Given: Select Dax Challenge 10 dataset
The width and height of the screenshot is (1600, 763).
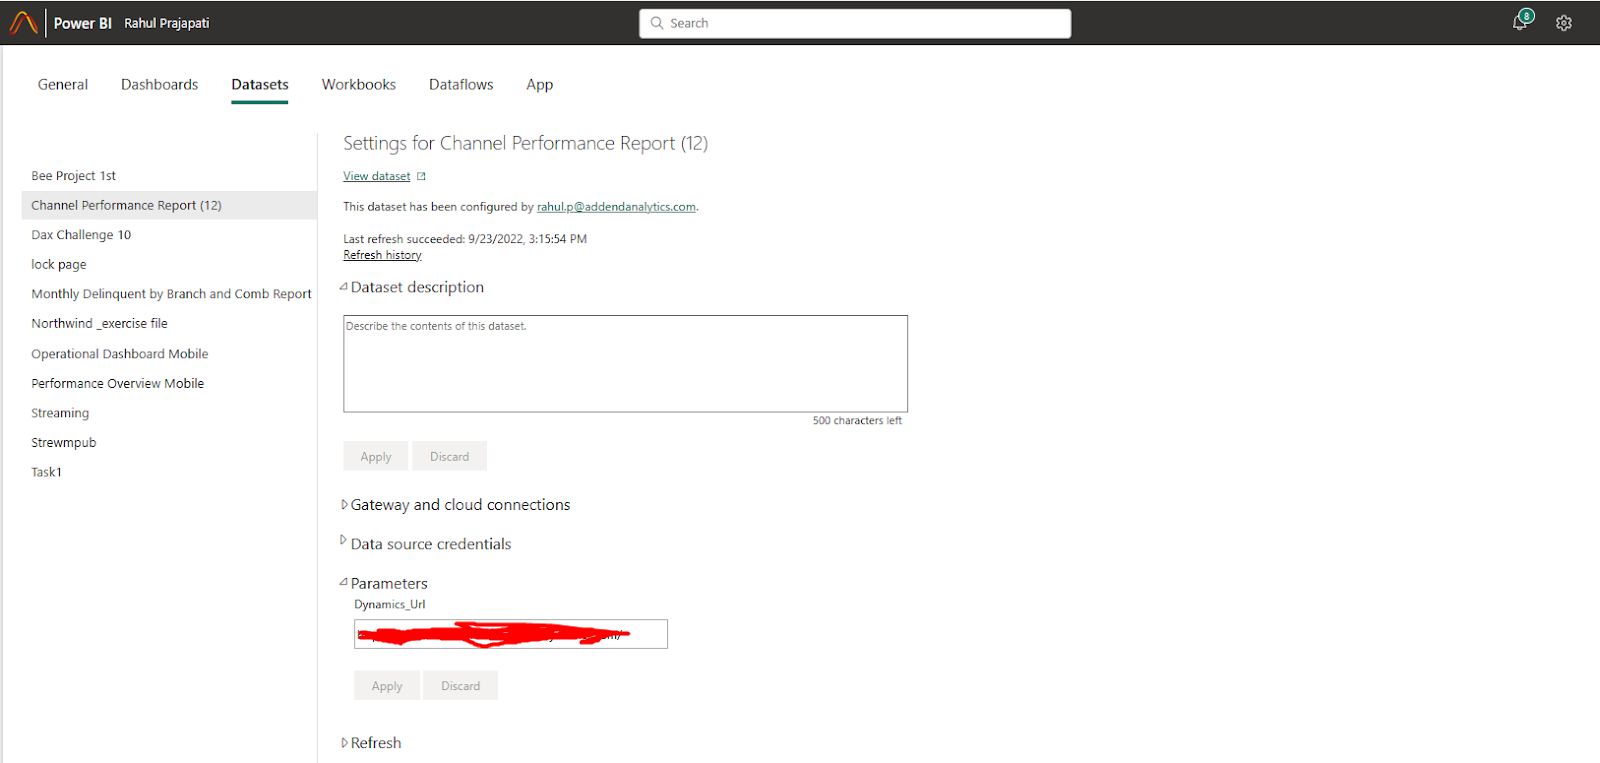Looking at the screenshot, I should click(x=81, y=235).
